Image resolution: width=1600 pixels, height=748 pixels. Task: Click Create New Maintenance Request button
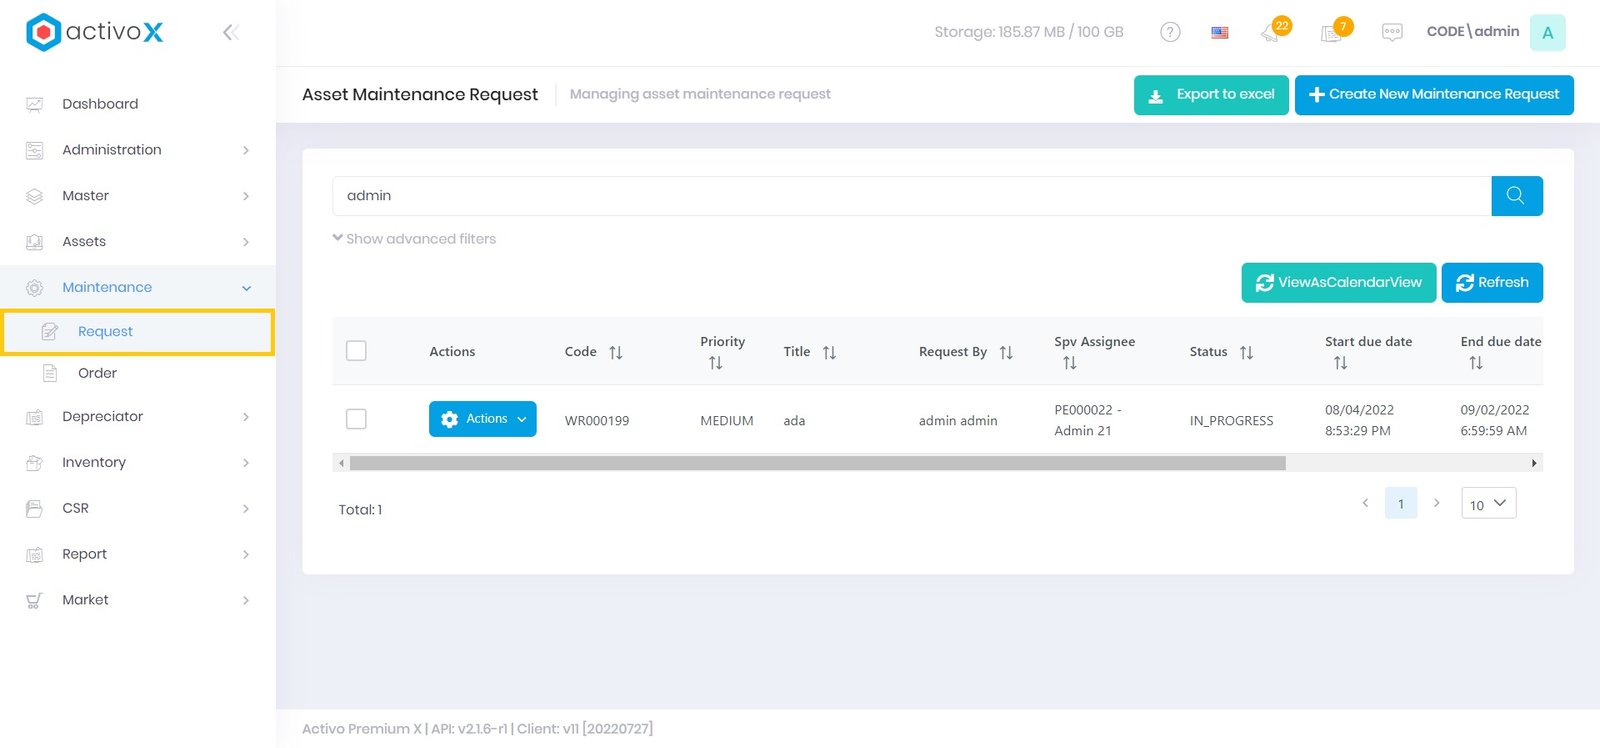click(1433, 95)
